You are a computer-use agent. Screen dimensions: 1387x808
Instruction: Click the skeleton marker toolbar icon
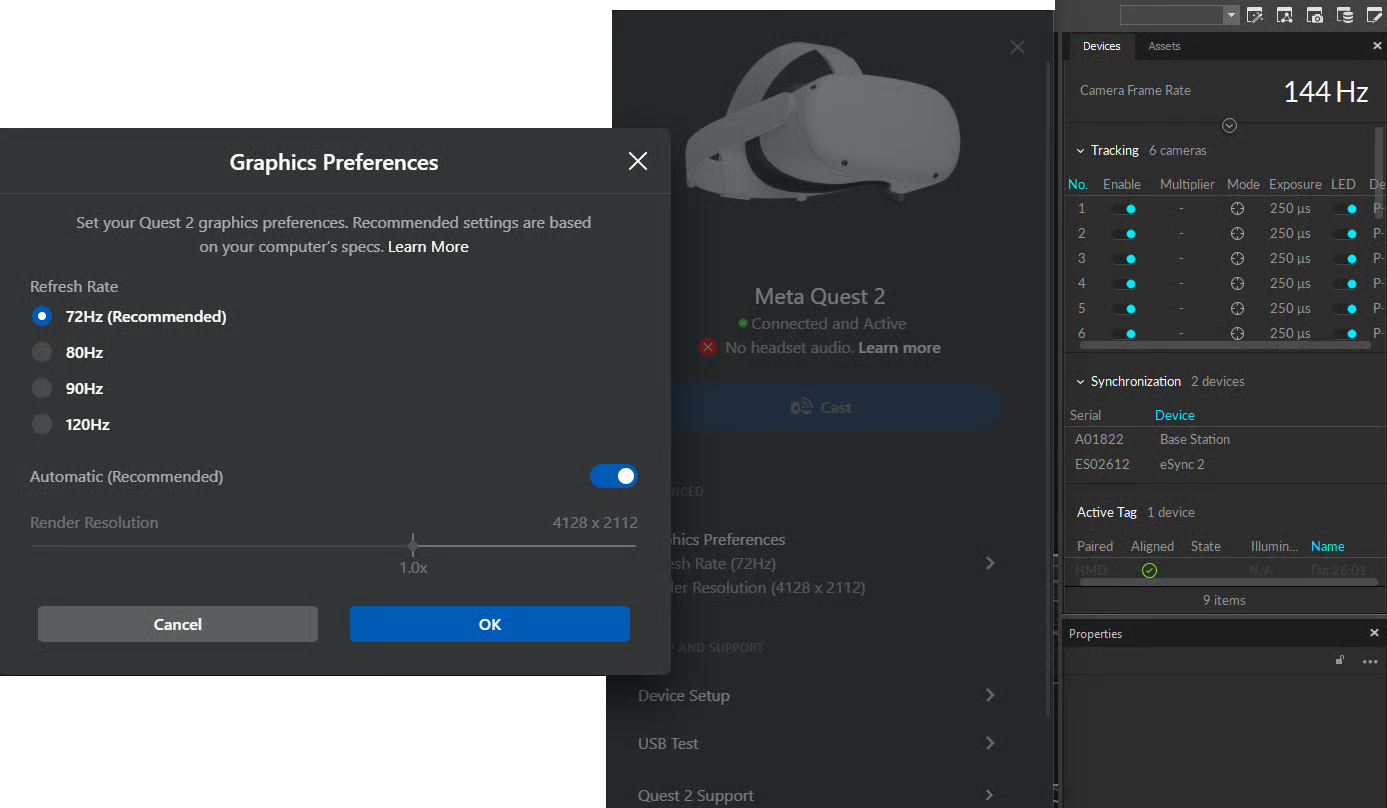(1285, 15)
